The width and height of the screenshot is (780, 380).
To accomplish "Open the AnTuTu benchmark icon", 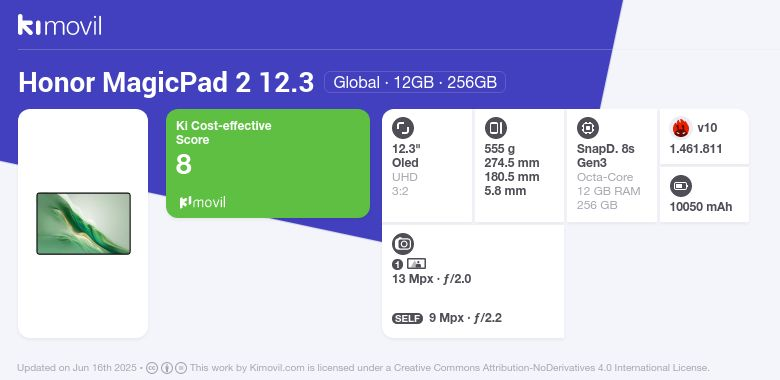I will pos(681,128).
